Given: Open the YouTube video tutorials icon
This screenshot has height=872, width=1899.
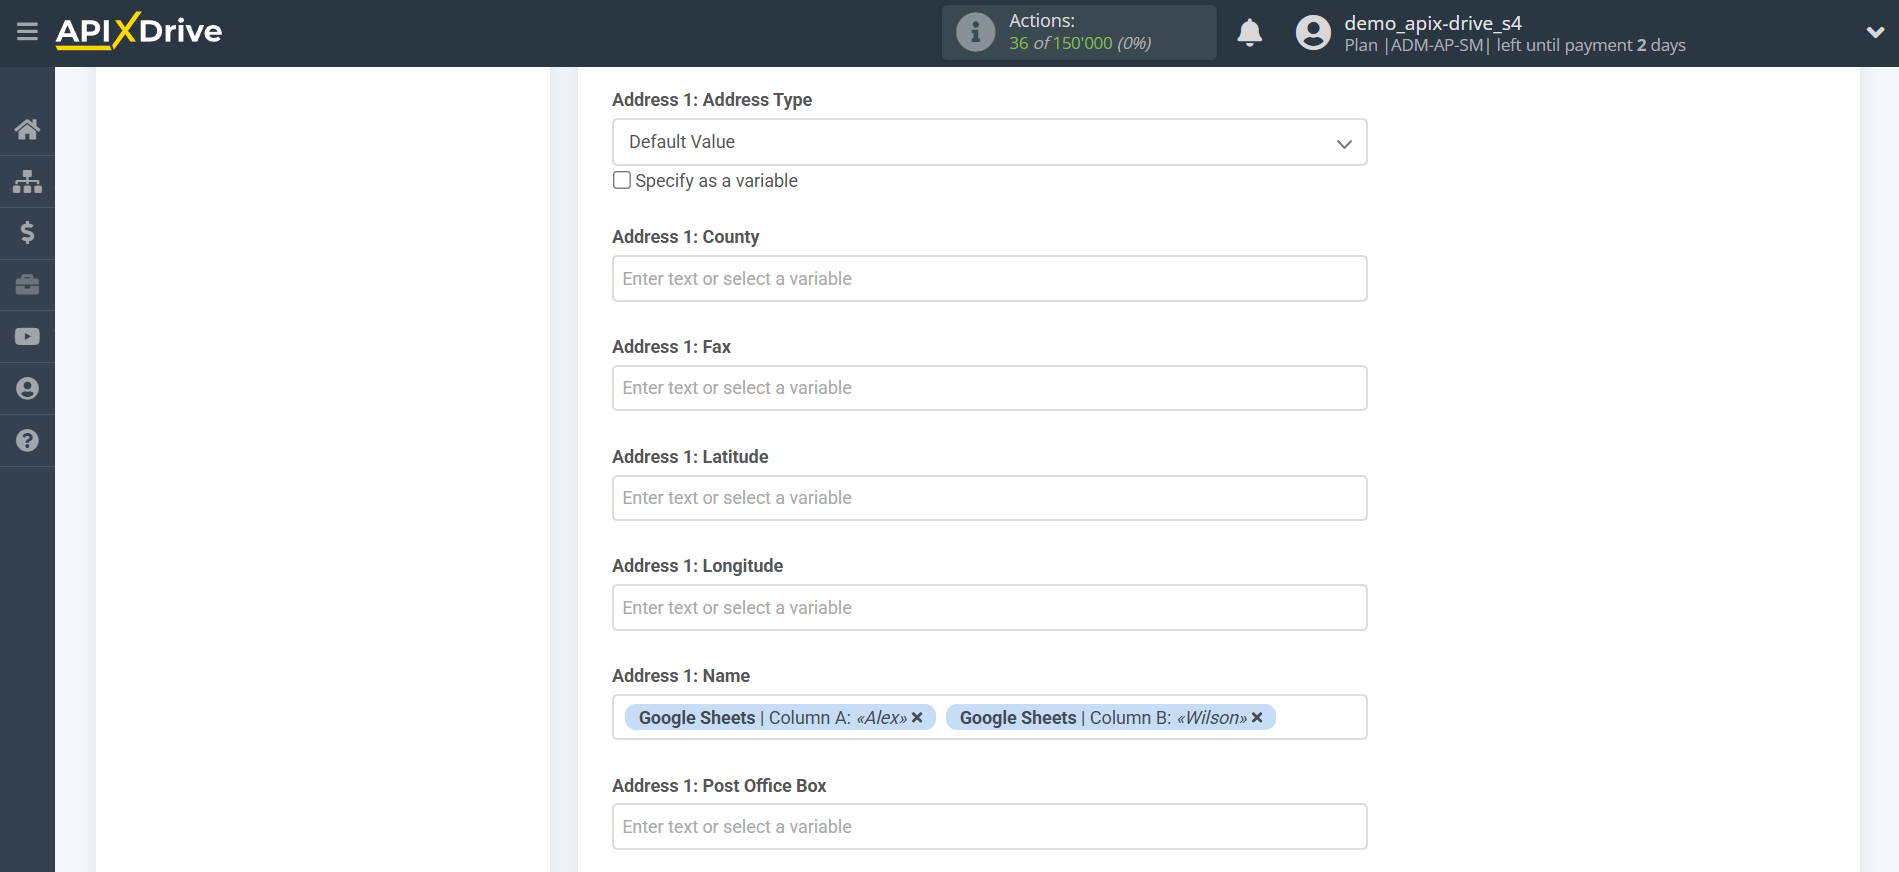Looking at the screenshot, I should point(27,337).
